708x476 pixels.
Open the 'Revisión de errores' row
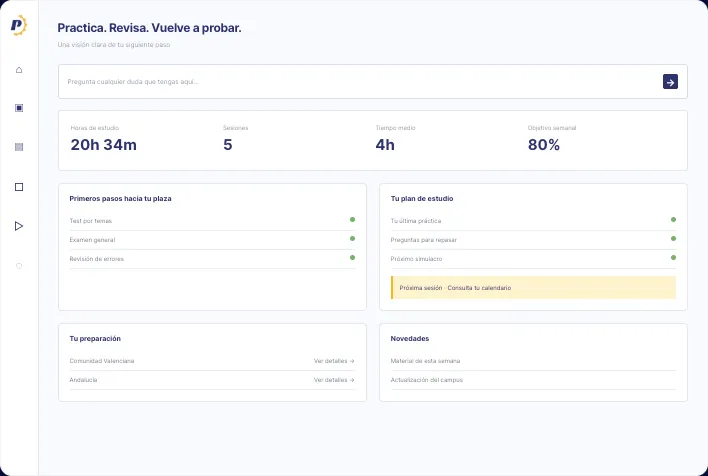(x=212, y=259)
